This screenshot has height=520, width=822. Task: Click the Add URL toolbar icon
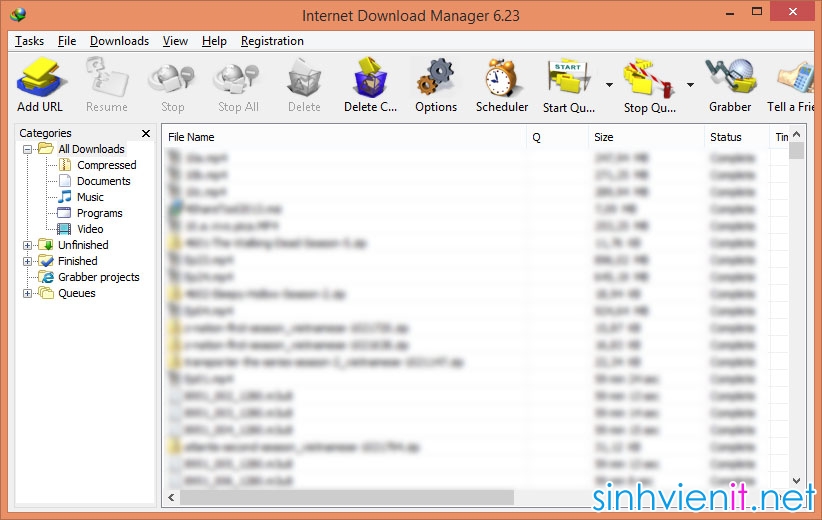(40, 79)
